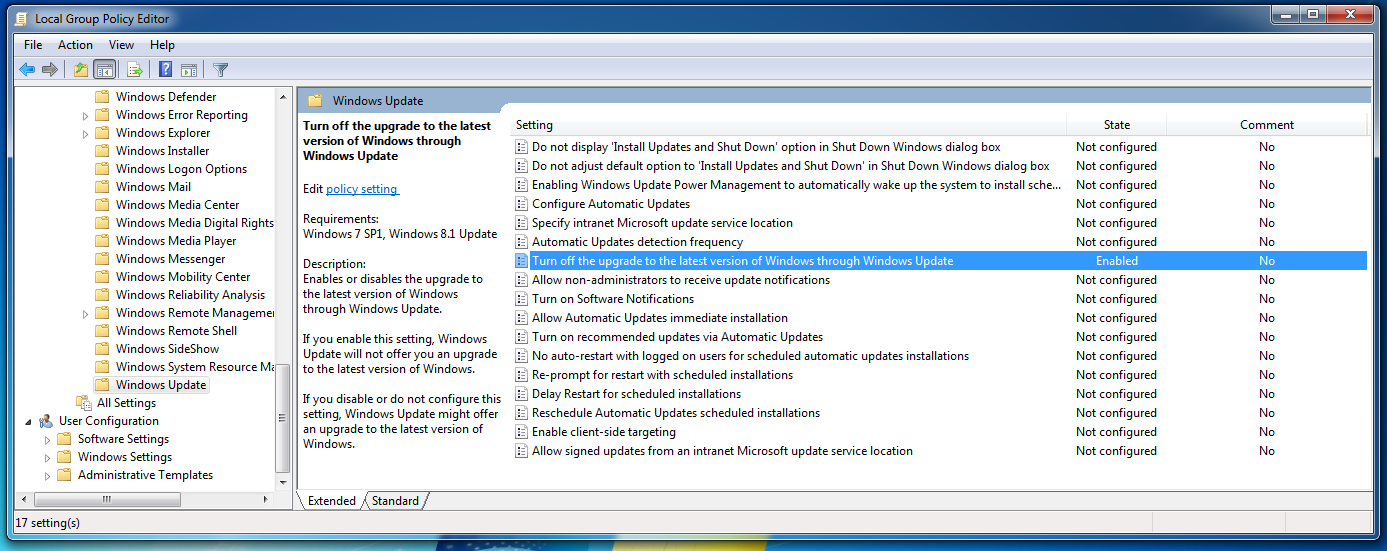Click the Windows Media Center folder icon
The image size is (1387, 551).
(102, 205)
